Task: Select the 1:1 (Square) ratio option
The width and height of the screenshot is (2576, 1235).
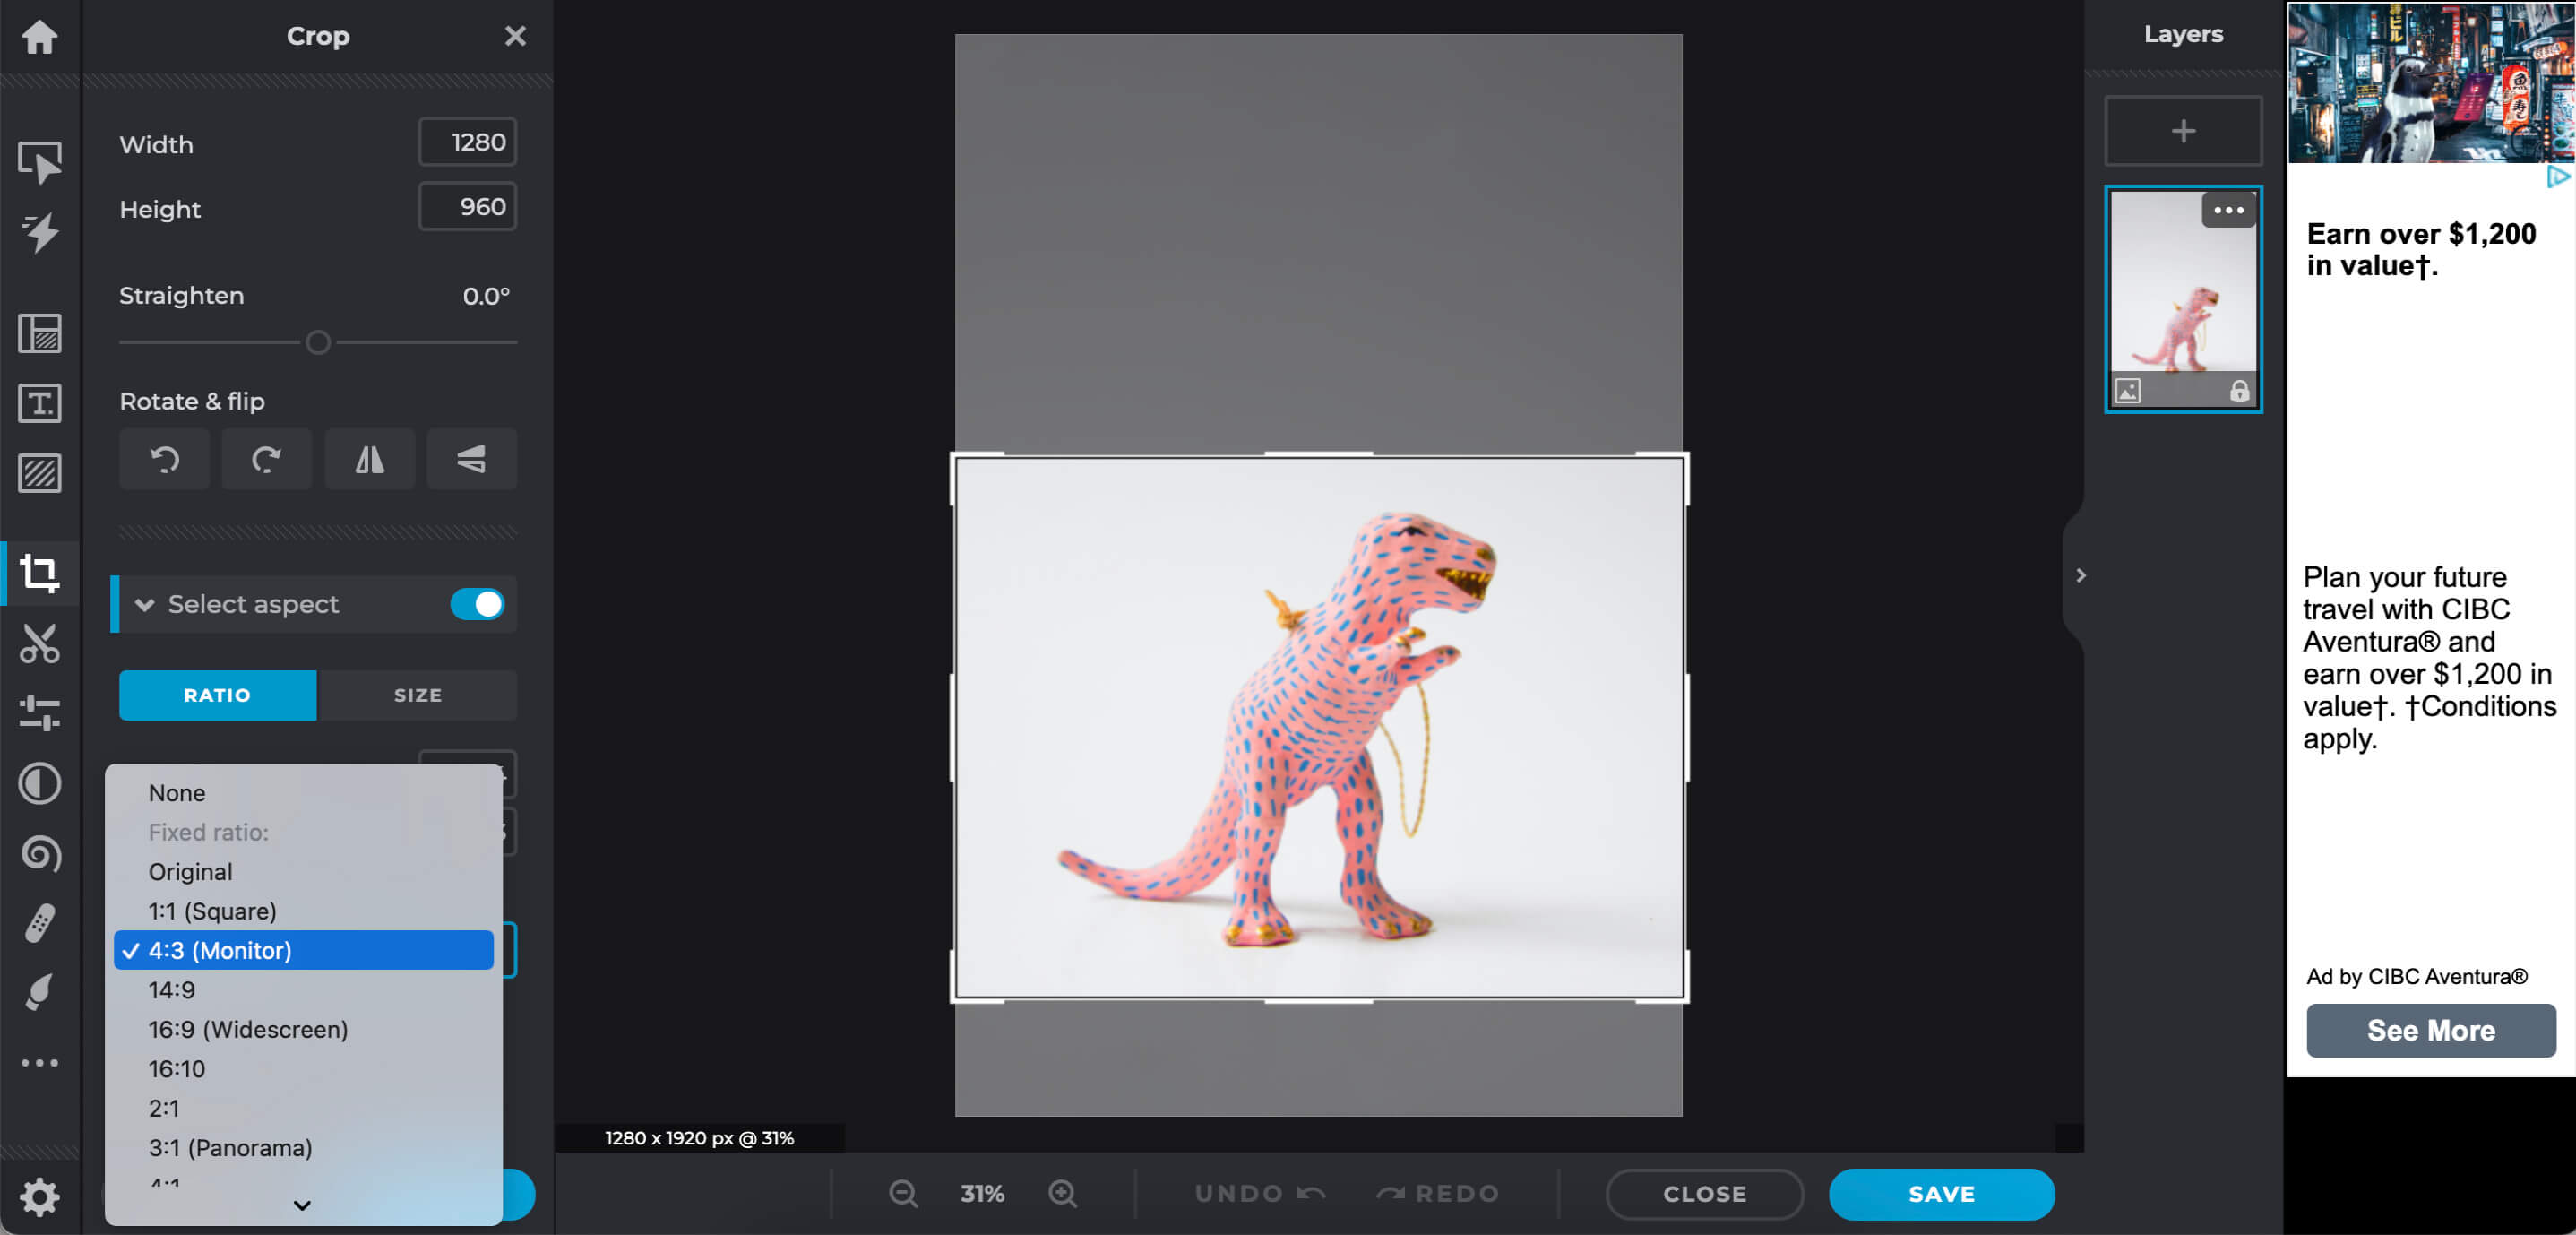Action: [x=212, y=911]
